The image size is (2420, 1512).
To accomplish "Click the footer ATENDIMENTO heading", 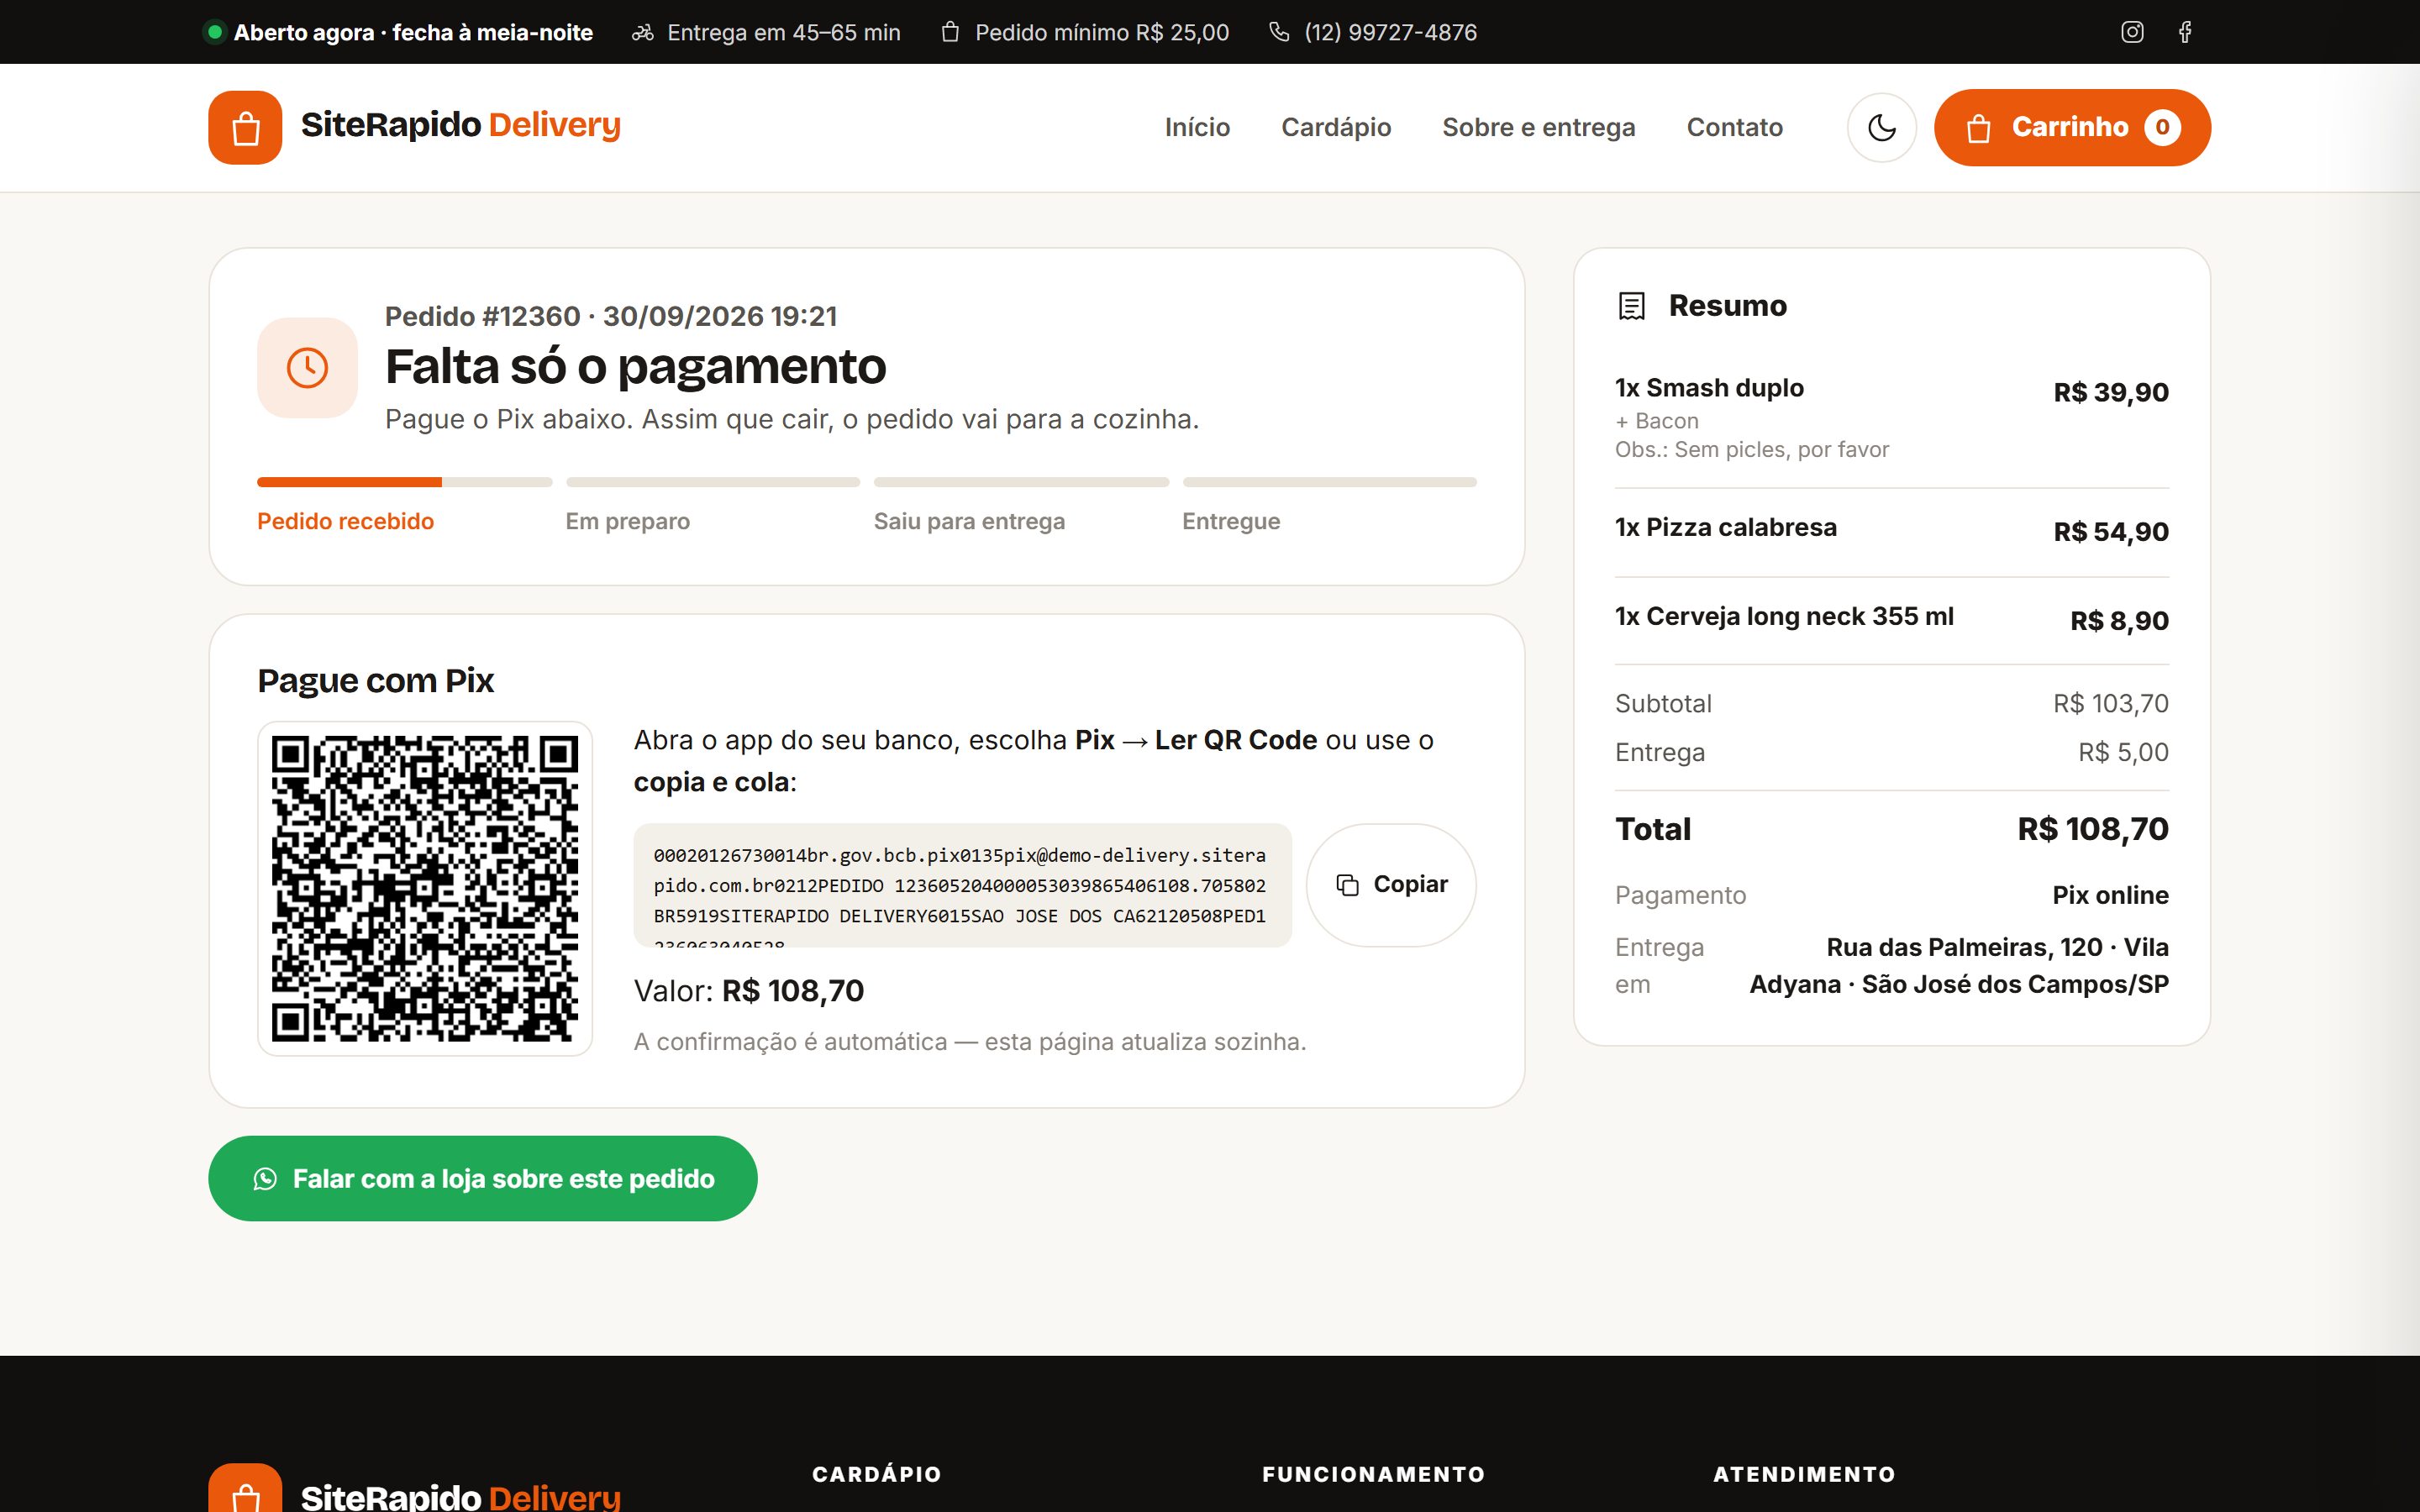I will 1804,1474.
